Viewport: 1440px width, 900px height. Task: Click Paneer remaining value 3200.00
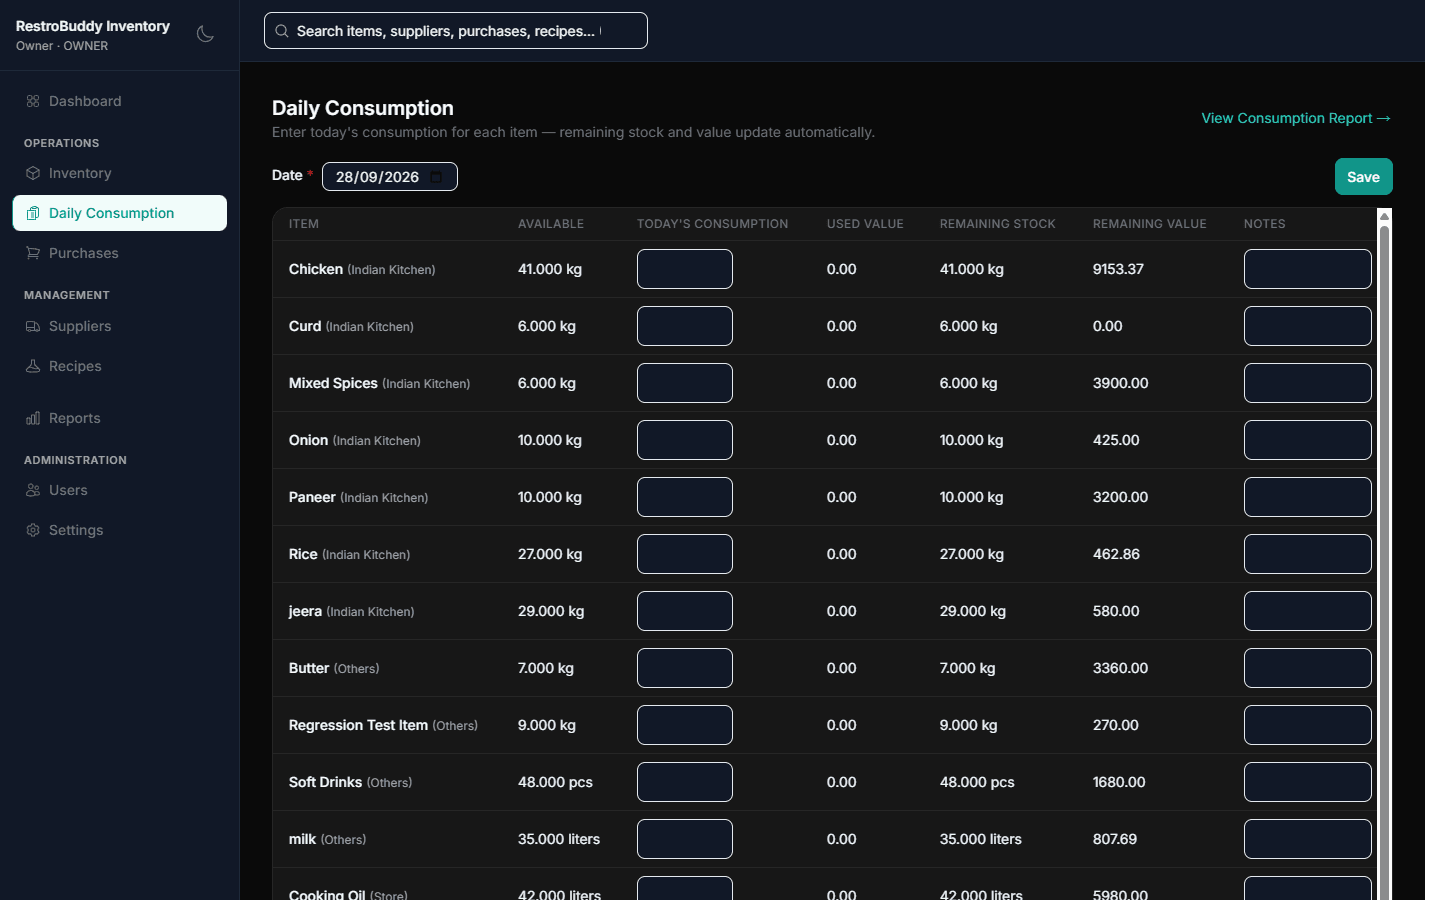[1120, 497]
